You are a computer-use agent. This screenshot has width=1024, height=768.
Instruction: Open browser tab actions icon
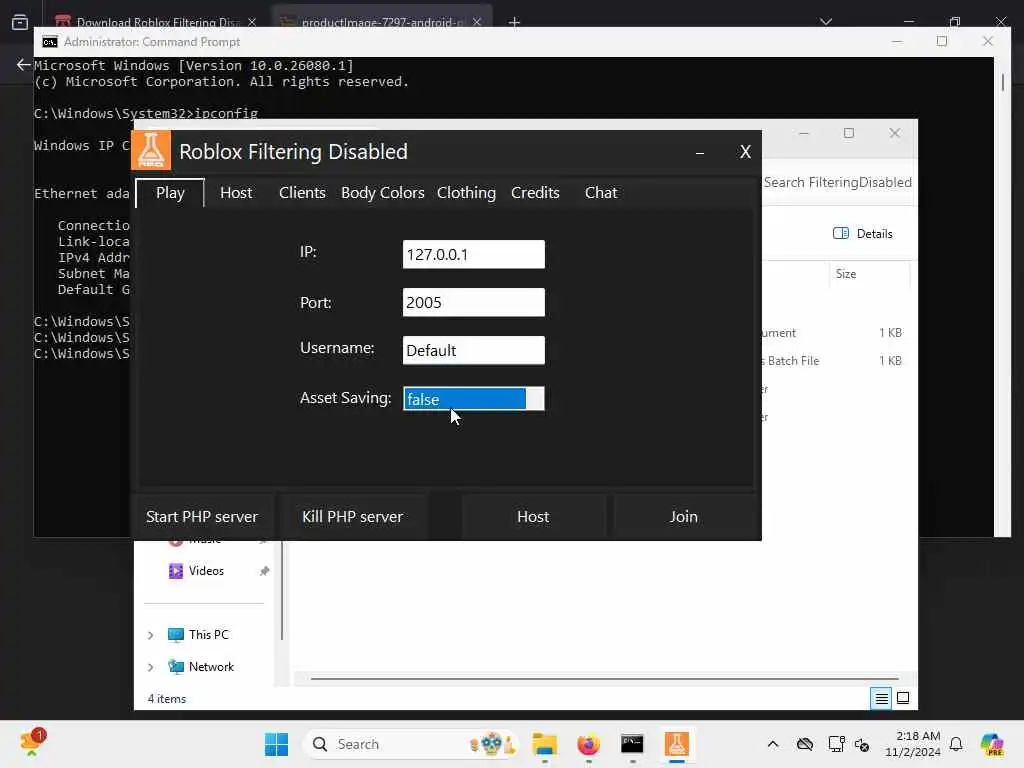pyautogui.click(x=20, y=22)
